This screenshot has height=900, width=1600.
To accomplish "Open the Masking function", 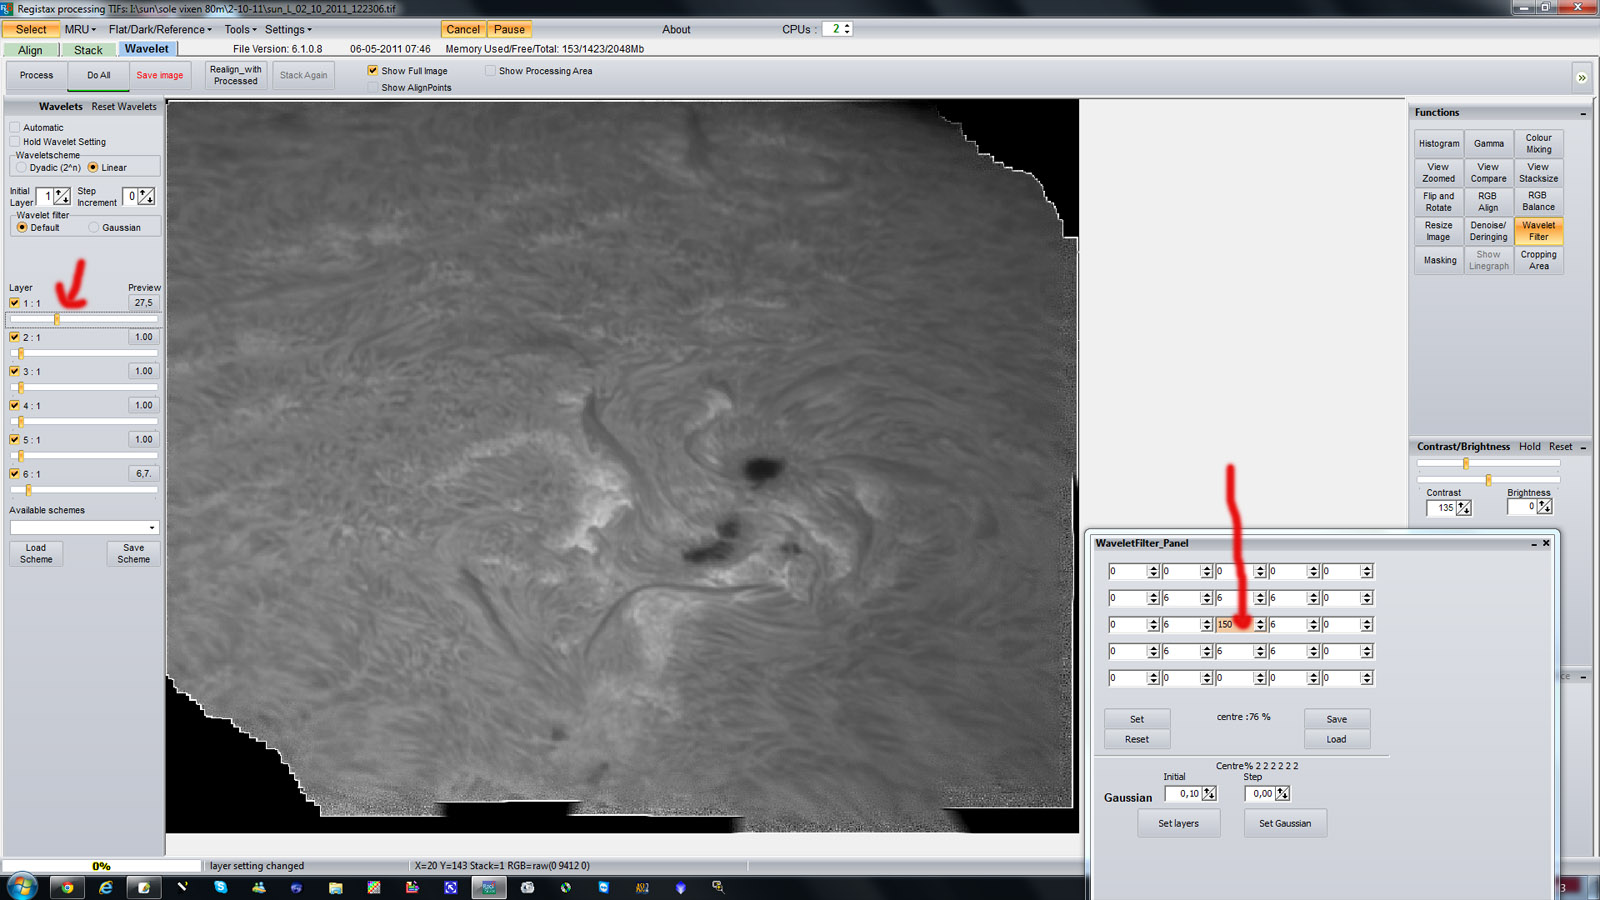I will coord(1439,260).
